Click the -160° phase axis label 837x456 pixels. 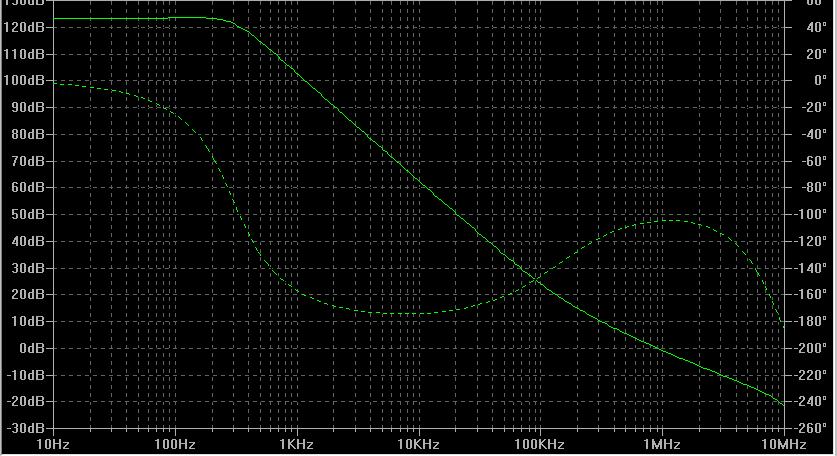[x=810, y=295]
